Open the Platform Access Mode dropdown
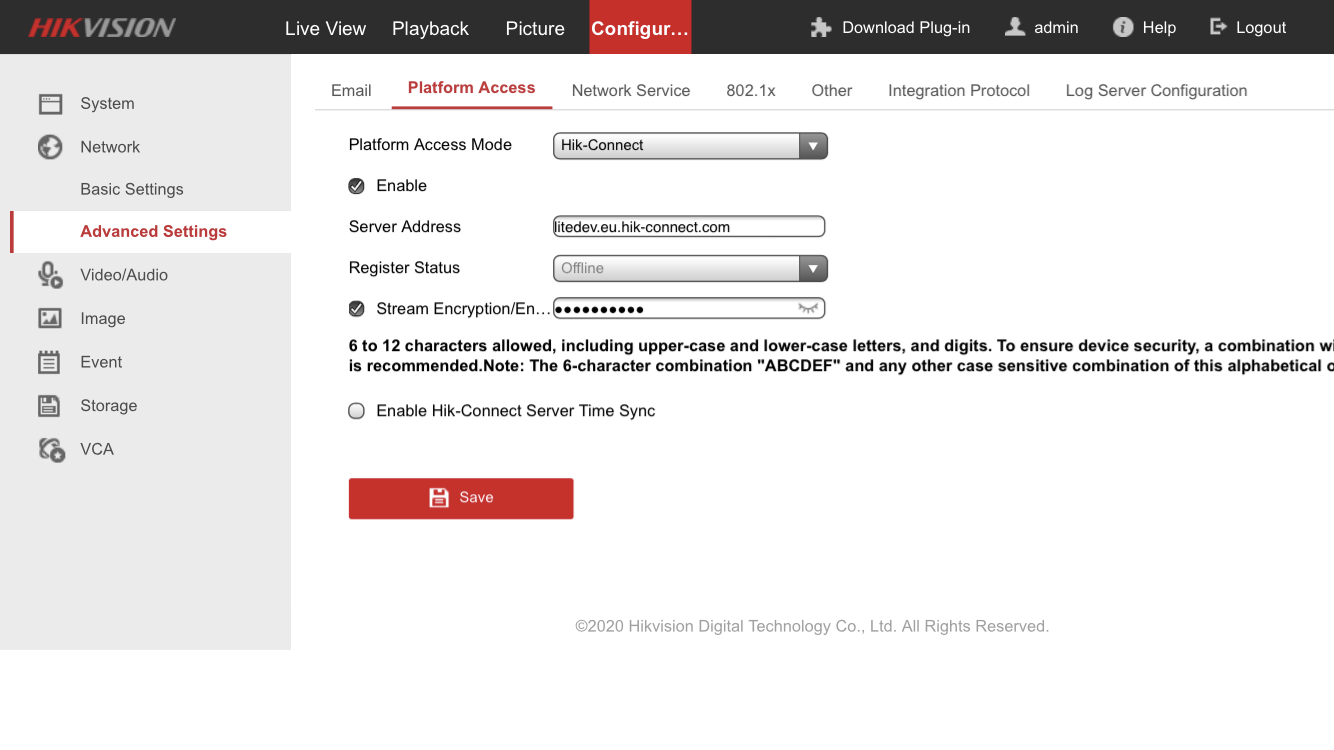The image size is (1334, 750). [x=690, y=146]
